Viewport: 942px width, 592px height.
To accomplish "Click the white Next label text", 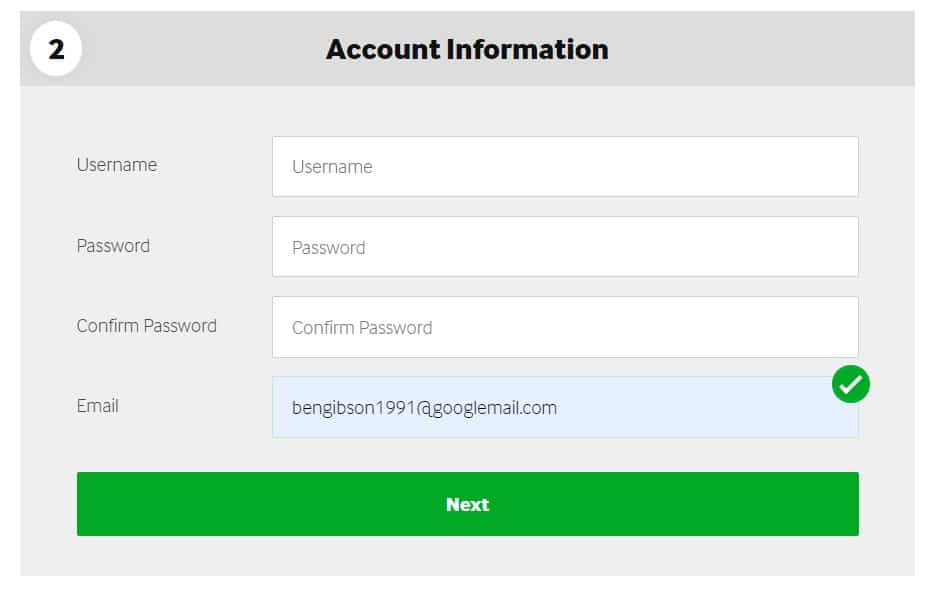I will (467, 504).
